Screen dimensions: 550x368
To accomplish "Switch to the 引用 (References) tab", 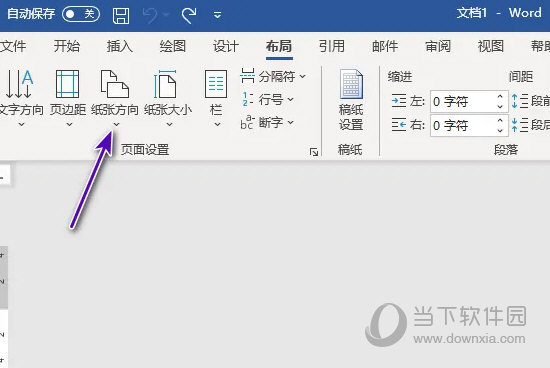I will [332, 46].
